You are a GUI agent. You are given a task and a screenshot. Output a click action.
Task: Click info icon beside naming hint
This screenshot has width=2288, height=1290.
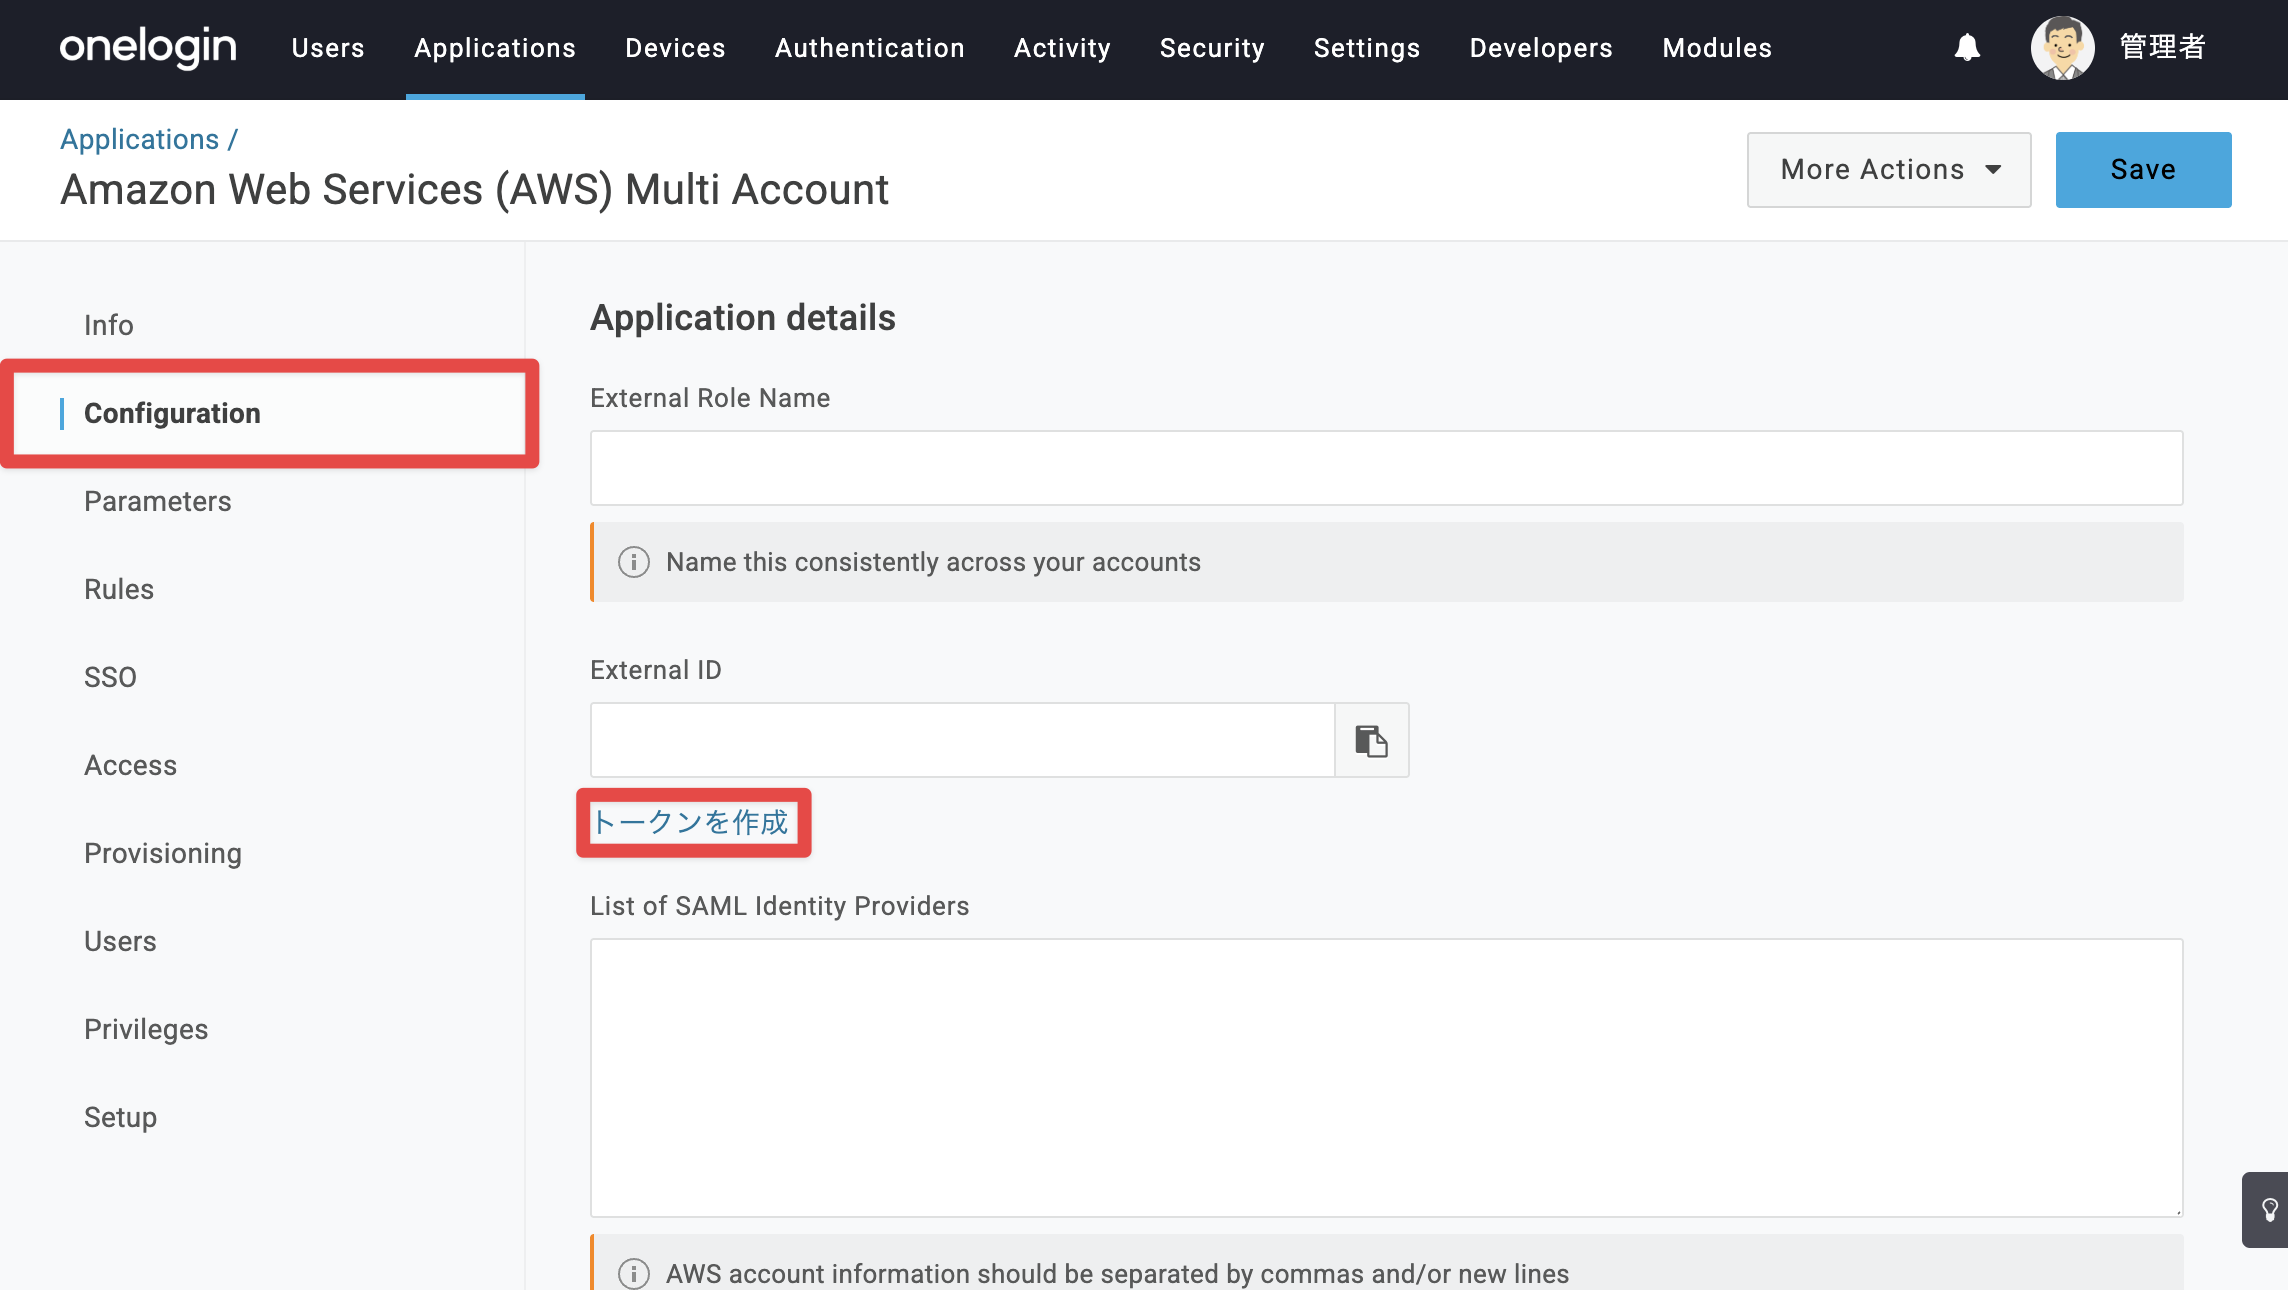coord(634,562)
